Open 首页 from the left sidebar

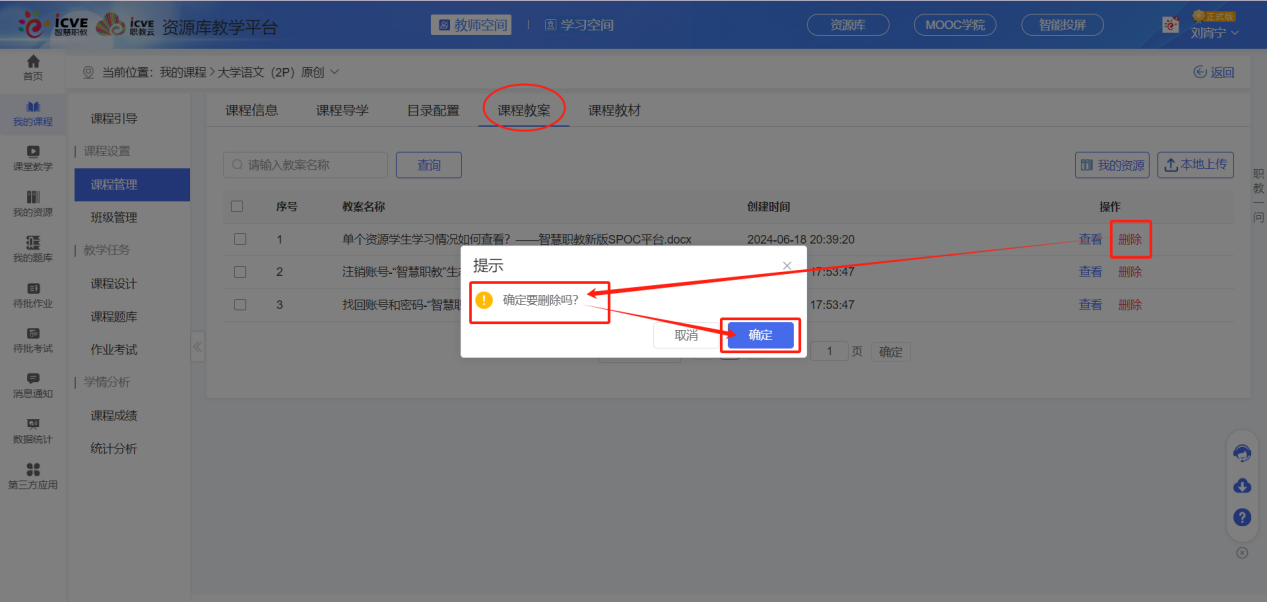click(x=32, y=70)
